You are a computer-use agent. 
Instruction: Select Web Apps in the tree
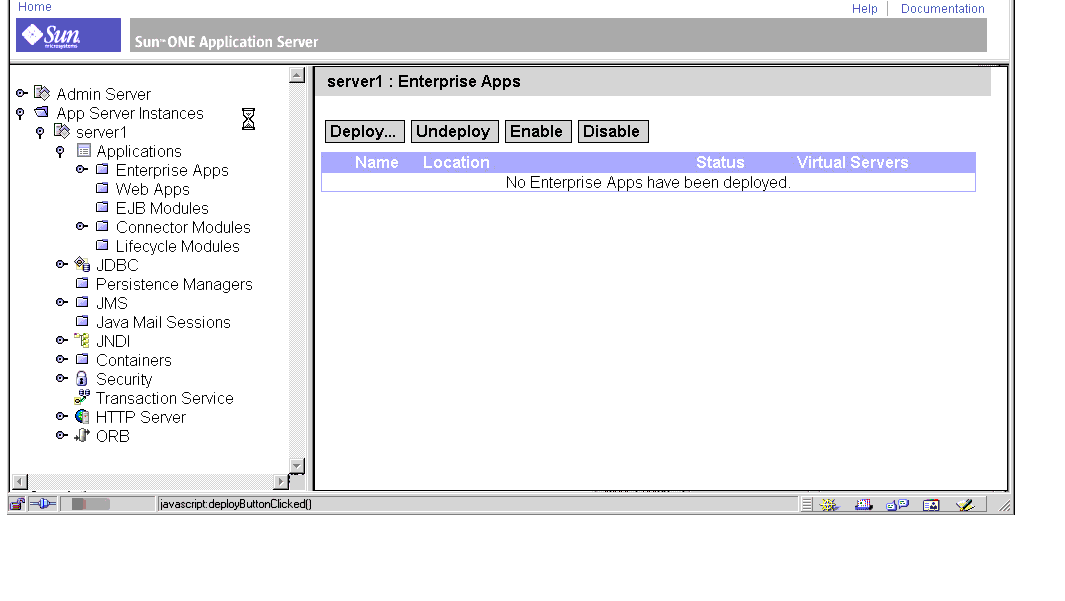click(152, 189)
